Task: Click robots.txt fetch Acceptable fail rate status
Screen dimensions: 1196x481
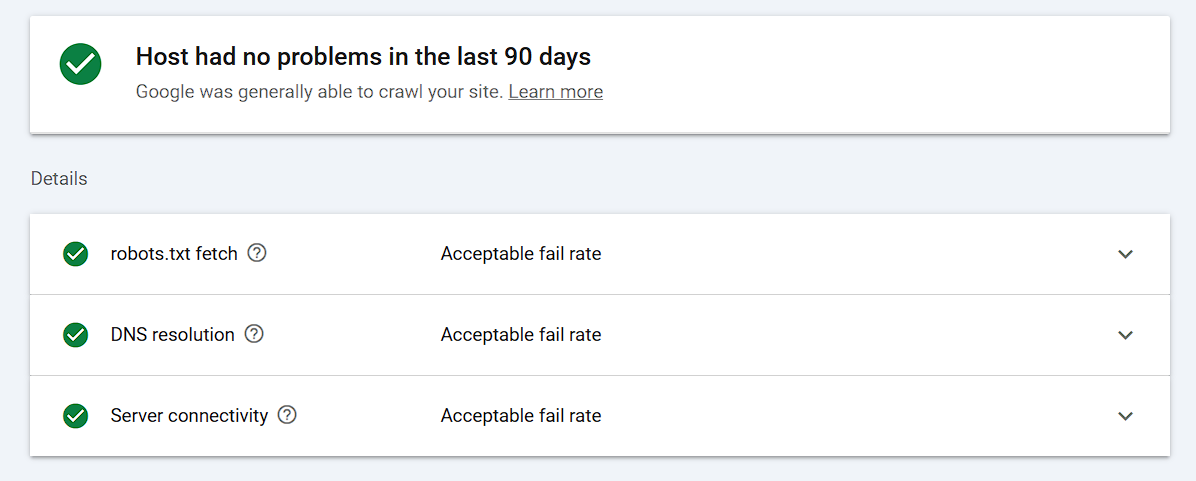Action: 520,254
